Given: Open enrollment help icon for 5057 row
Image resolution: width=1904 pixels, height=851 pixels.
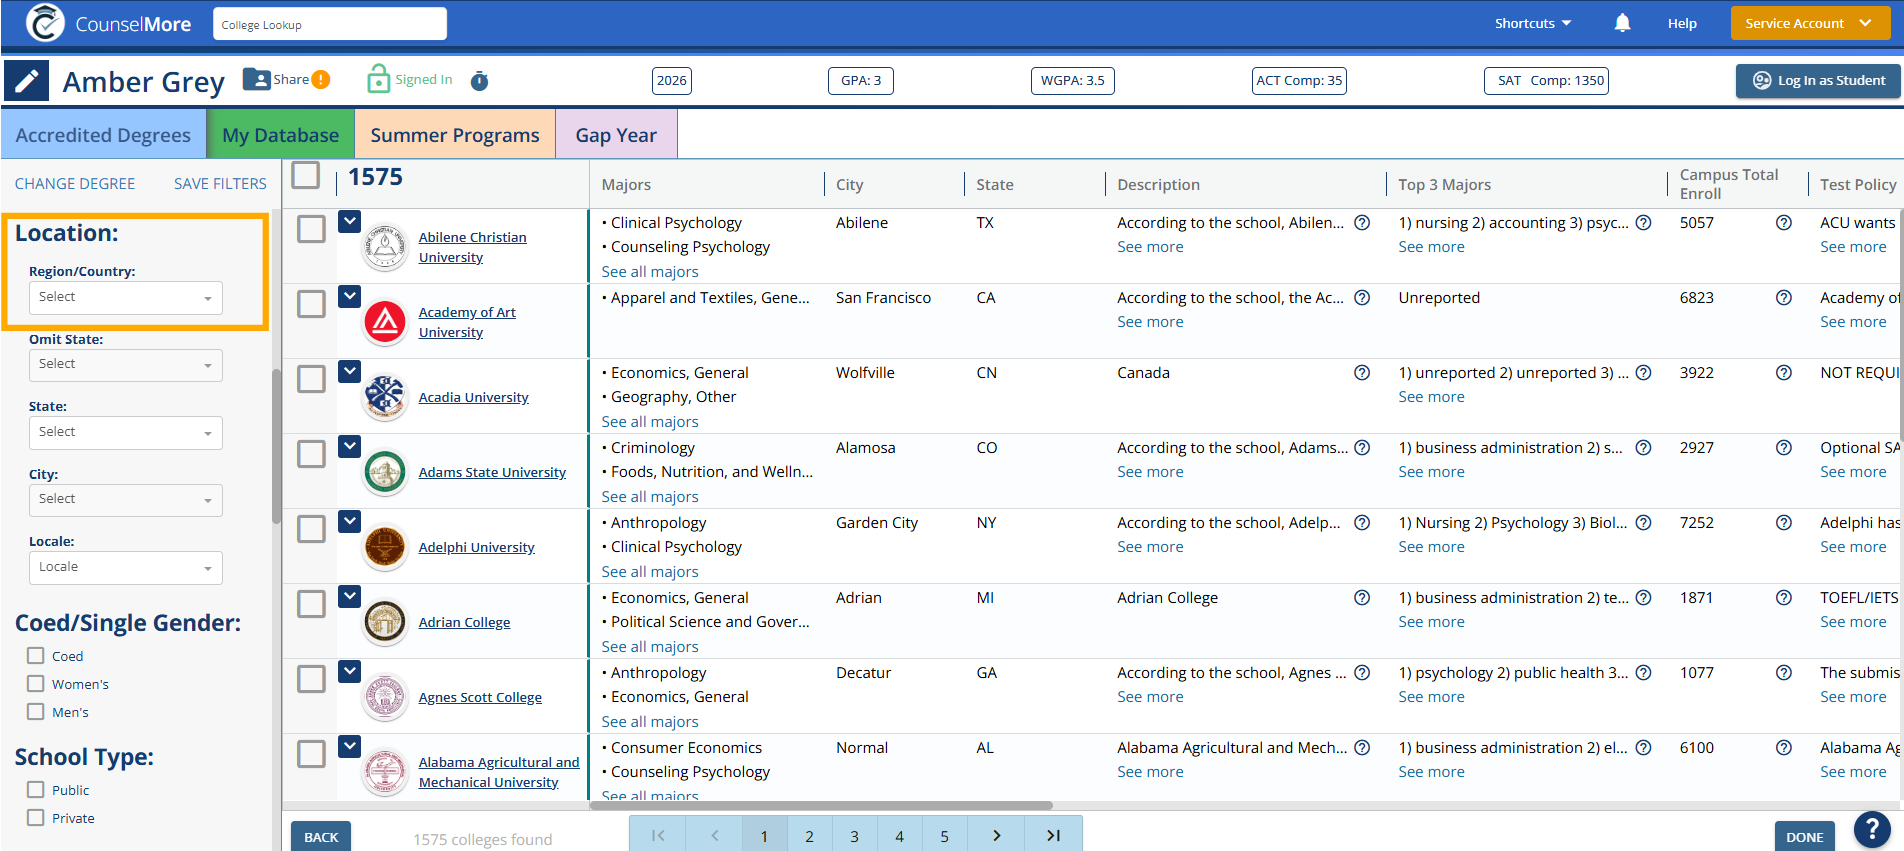Looking at the screenshot, I should (x=1784, y=223).
